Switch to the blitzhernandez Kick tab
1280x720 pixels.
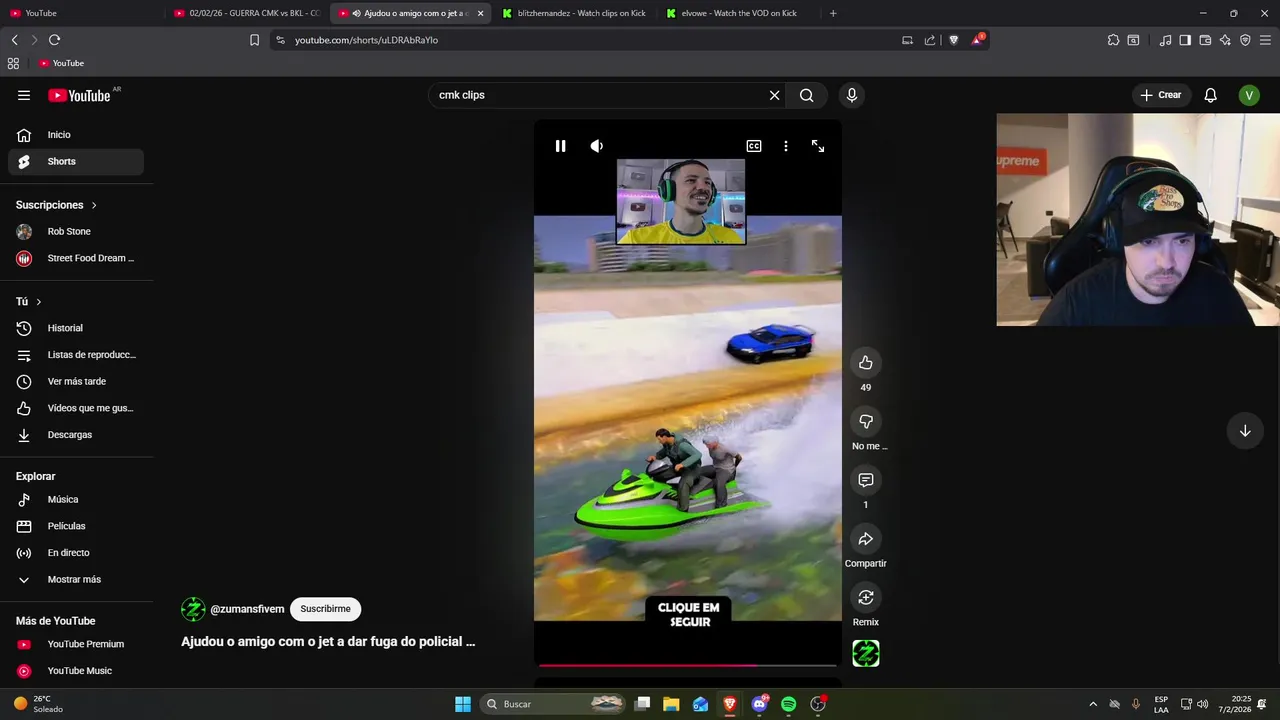(575, 13)
